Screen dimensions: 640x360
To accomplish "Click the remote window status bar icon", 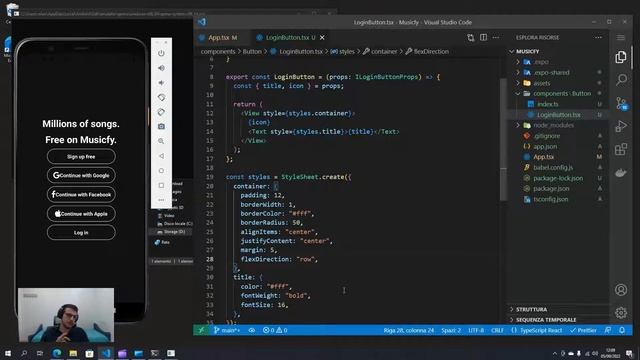I will 201,330.
